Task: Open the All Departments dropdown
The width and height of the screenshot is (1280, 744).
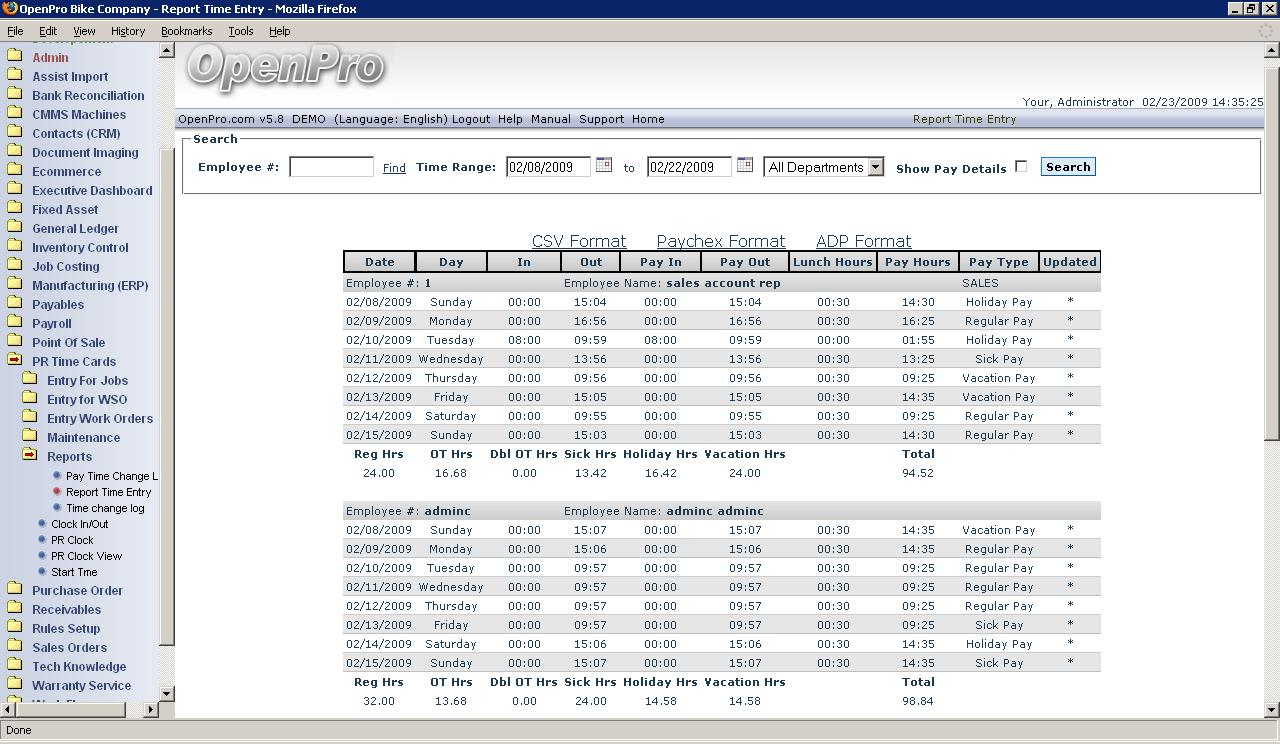Action: [x=823, y=167]
